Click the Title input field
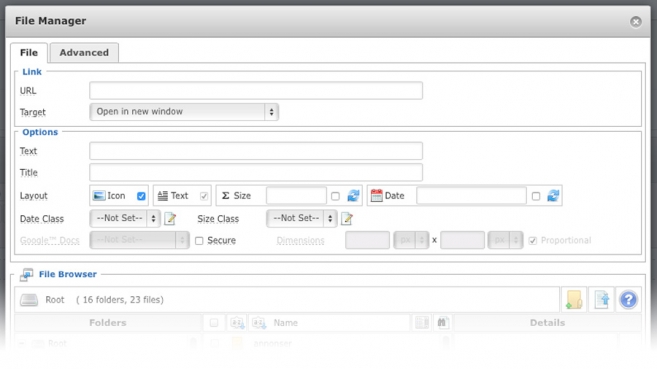This screenshot has height=369, width=657. tap(256, 172)
